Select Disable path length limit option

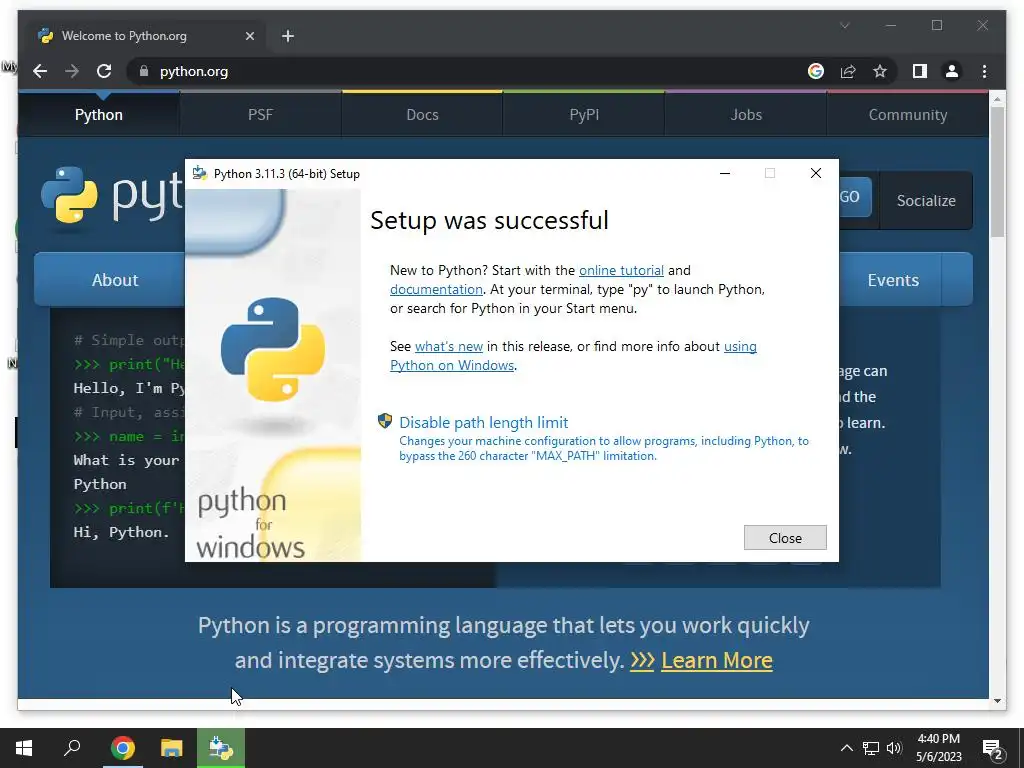[483, 423]
